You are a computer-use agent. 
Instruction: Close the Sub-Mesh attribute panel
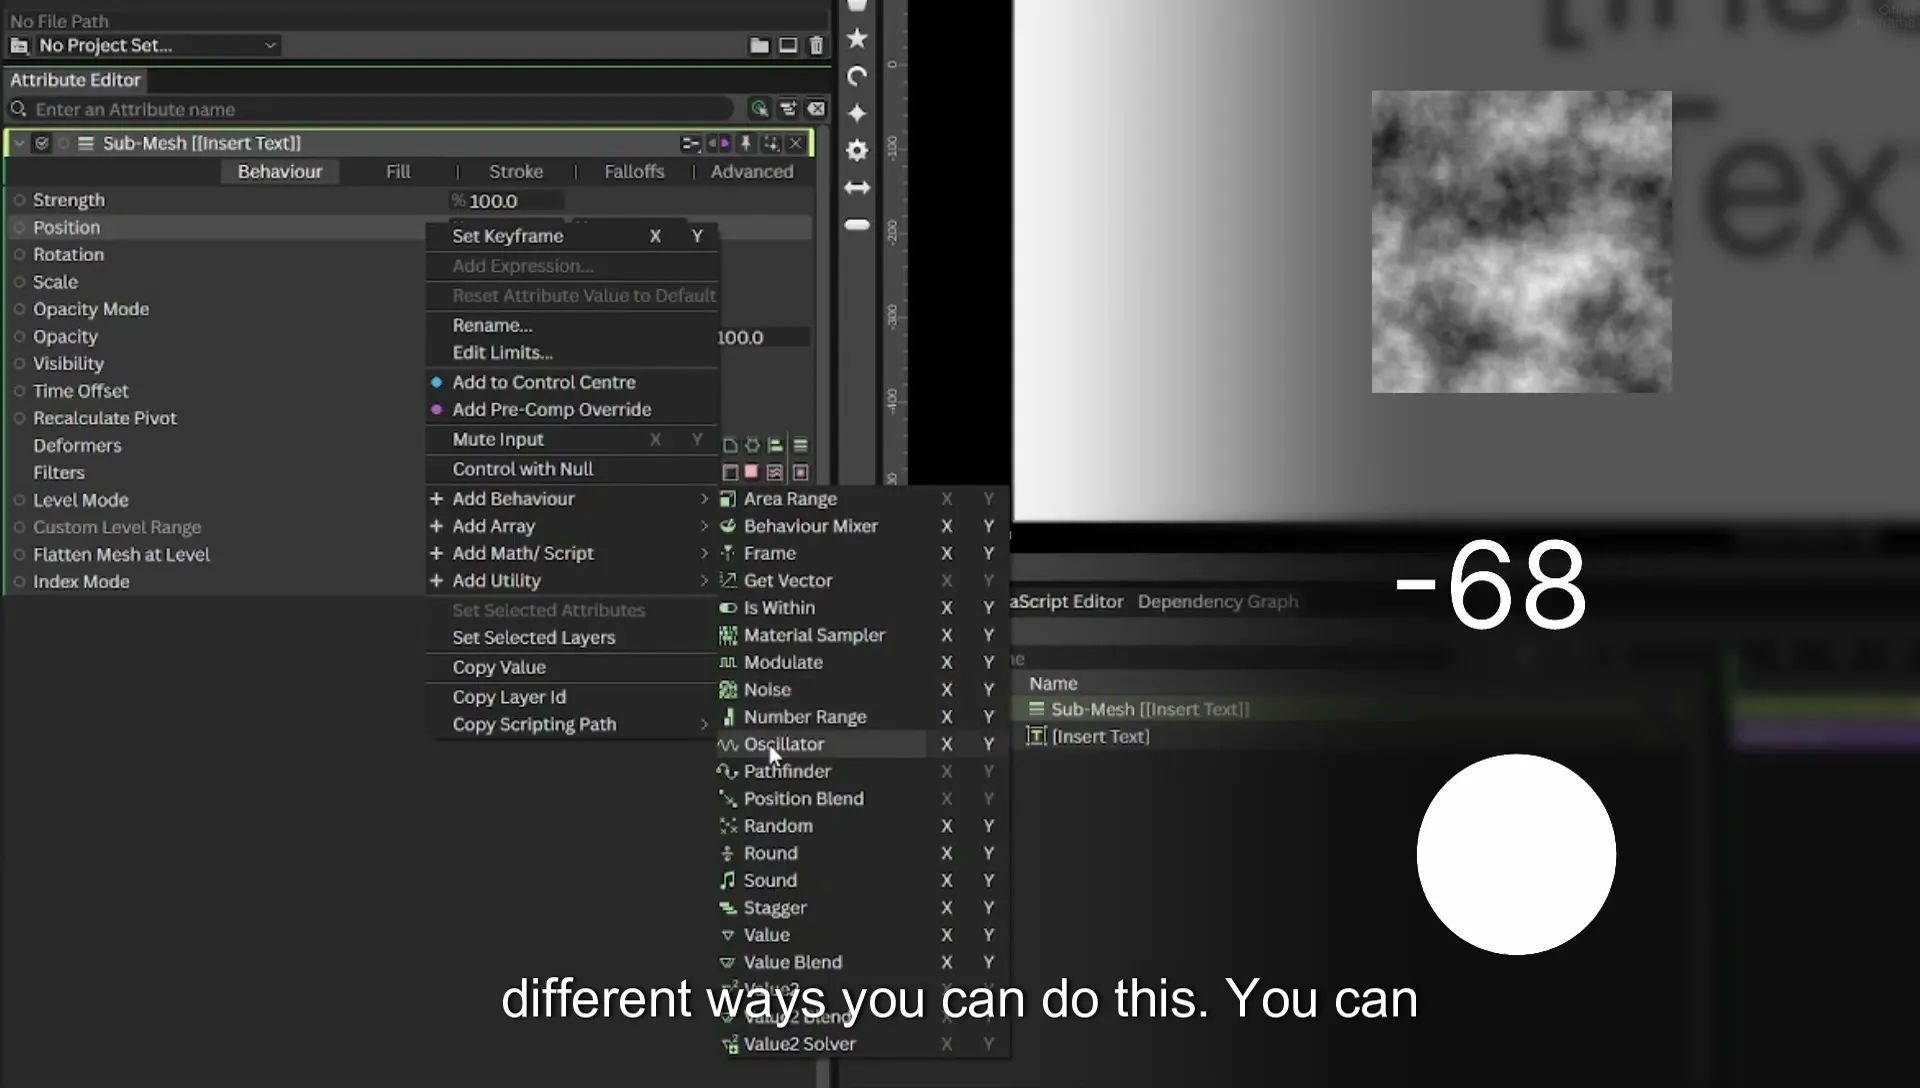pyautogui.click(x=796, y=143)
